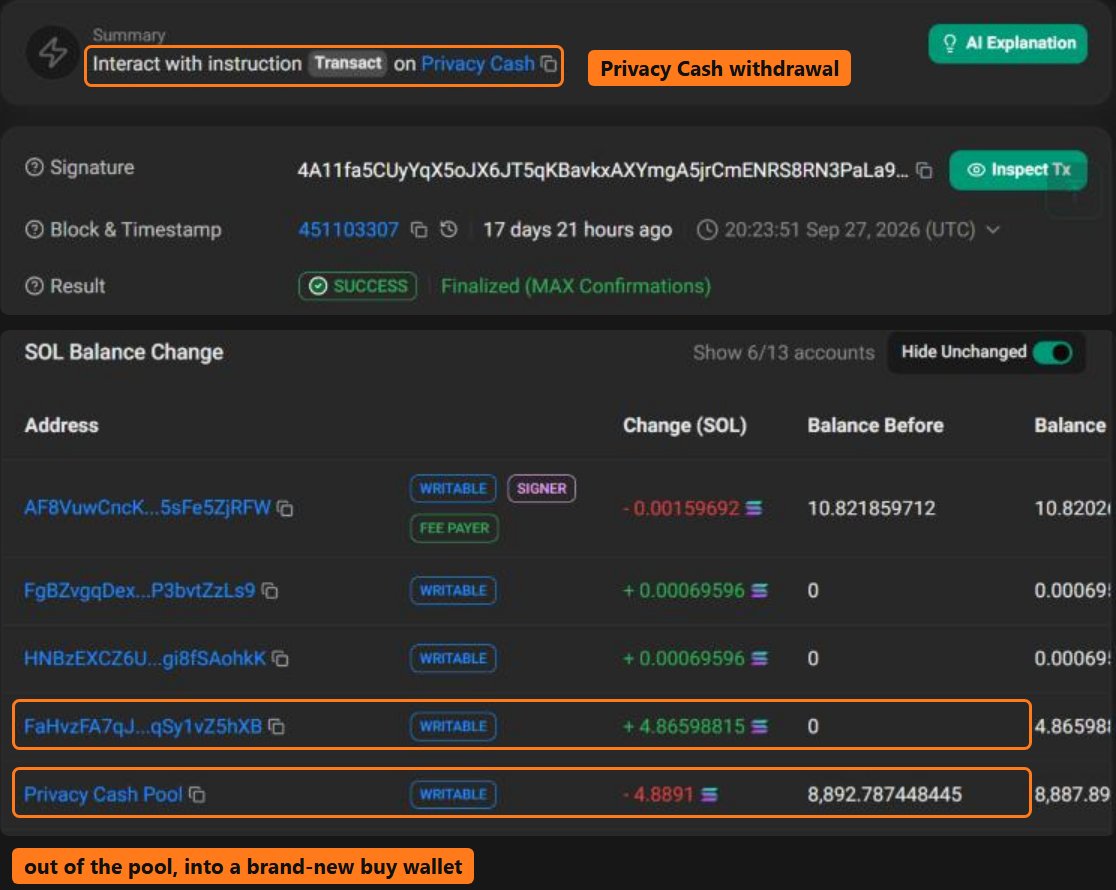Click the Inspect Tx button
This screenshot has height=890, width=1116.
click(x=1018, y=169)
